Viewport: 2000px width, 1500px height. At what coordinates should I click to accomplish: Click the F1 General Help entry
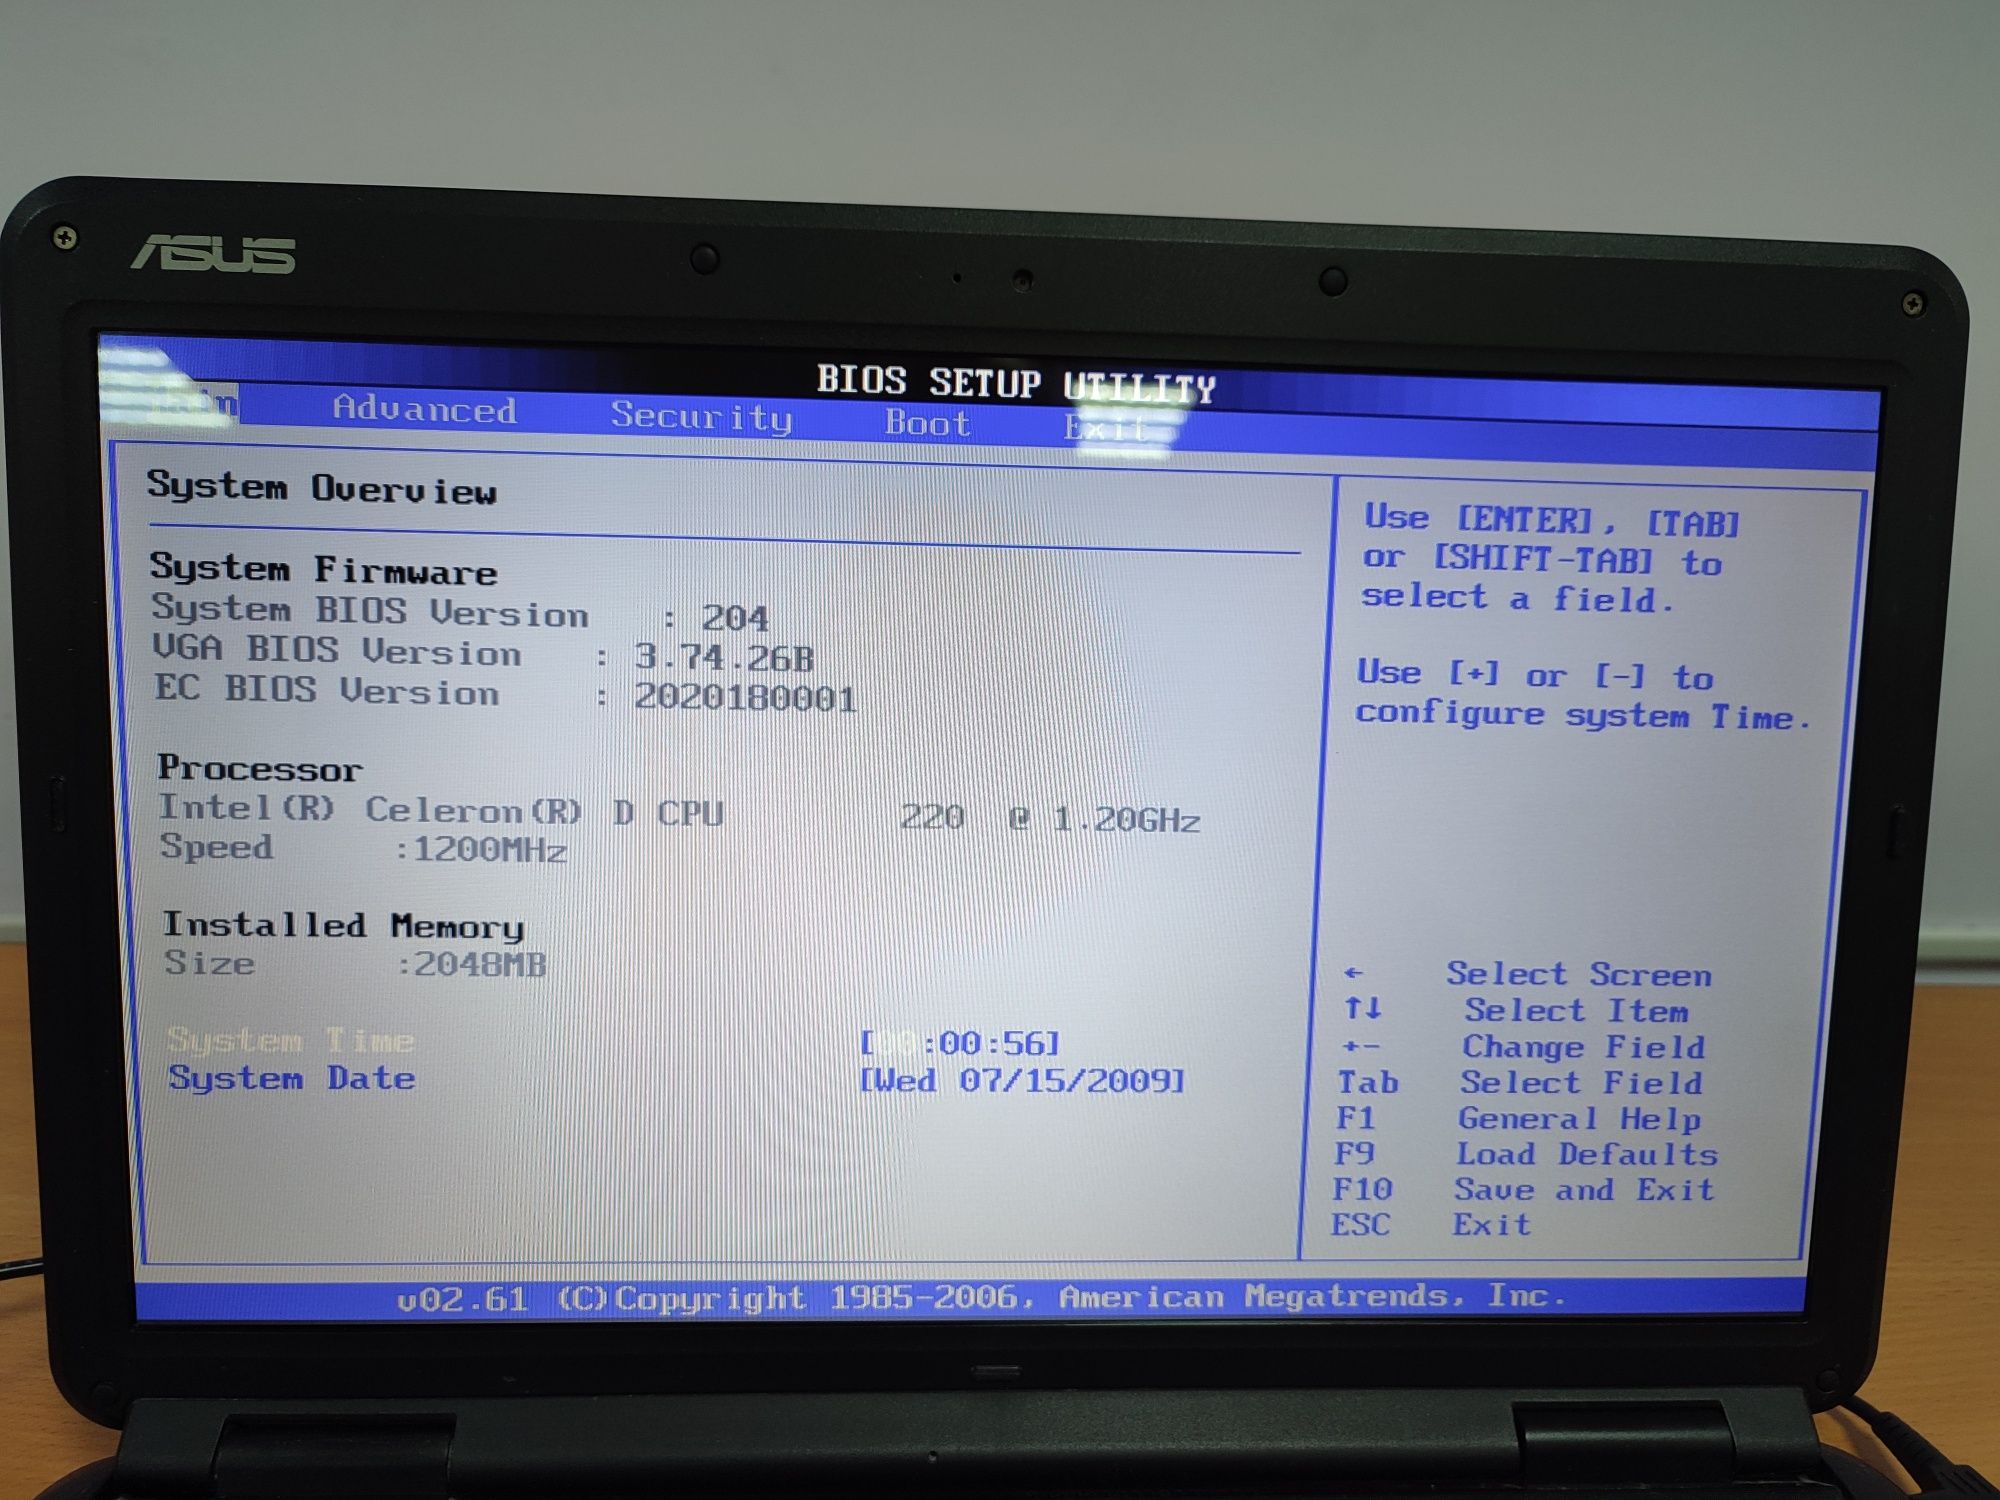[1517, 1119]
